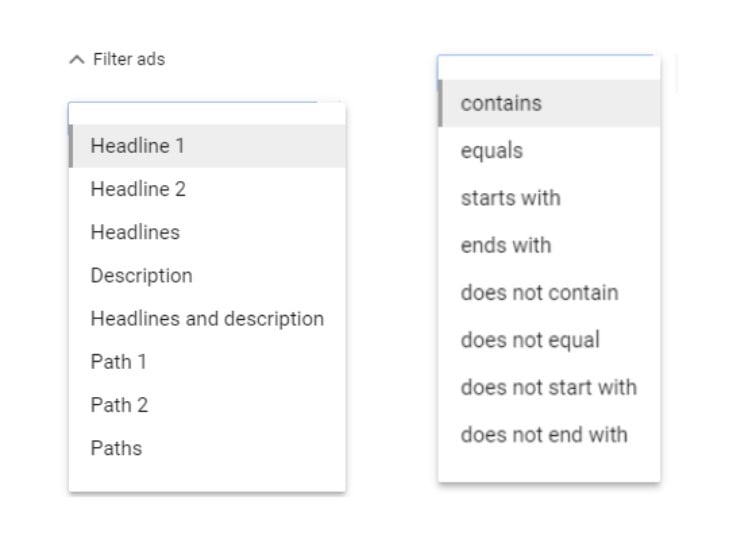735x537 pixels.
Task: Choose Headline 2 from field list
Action: [207, 189]
